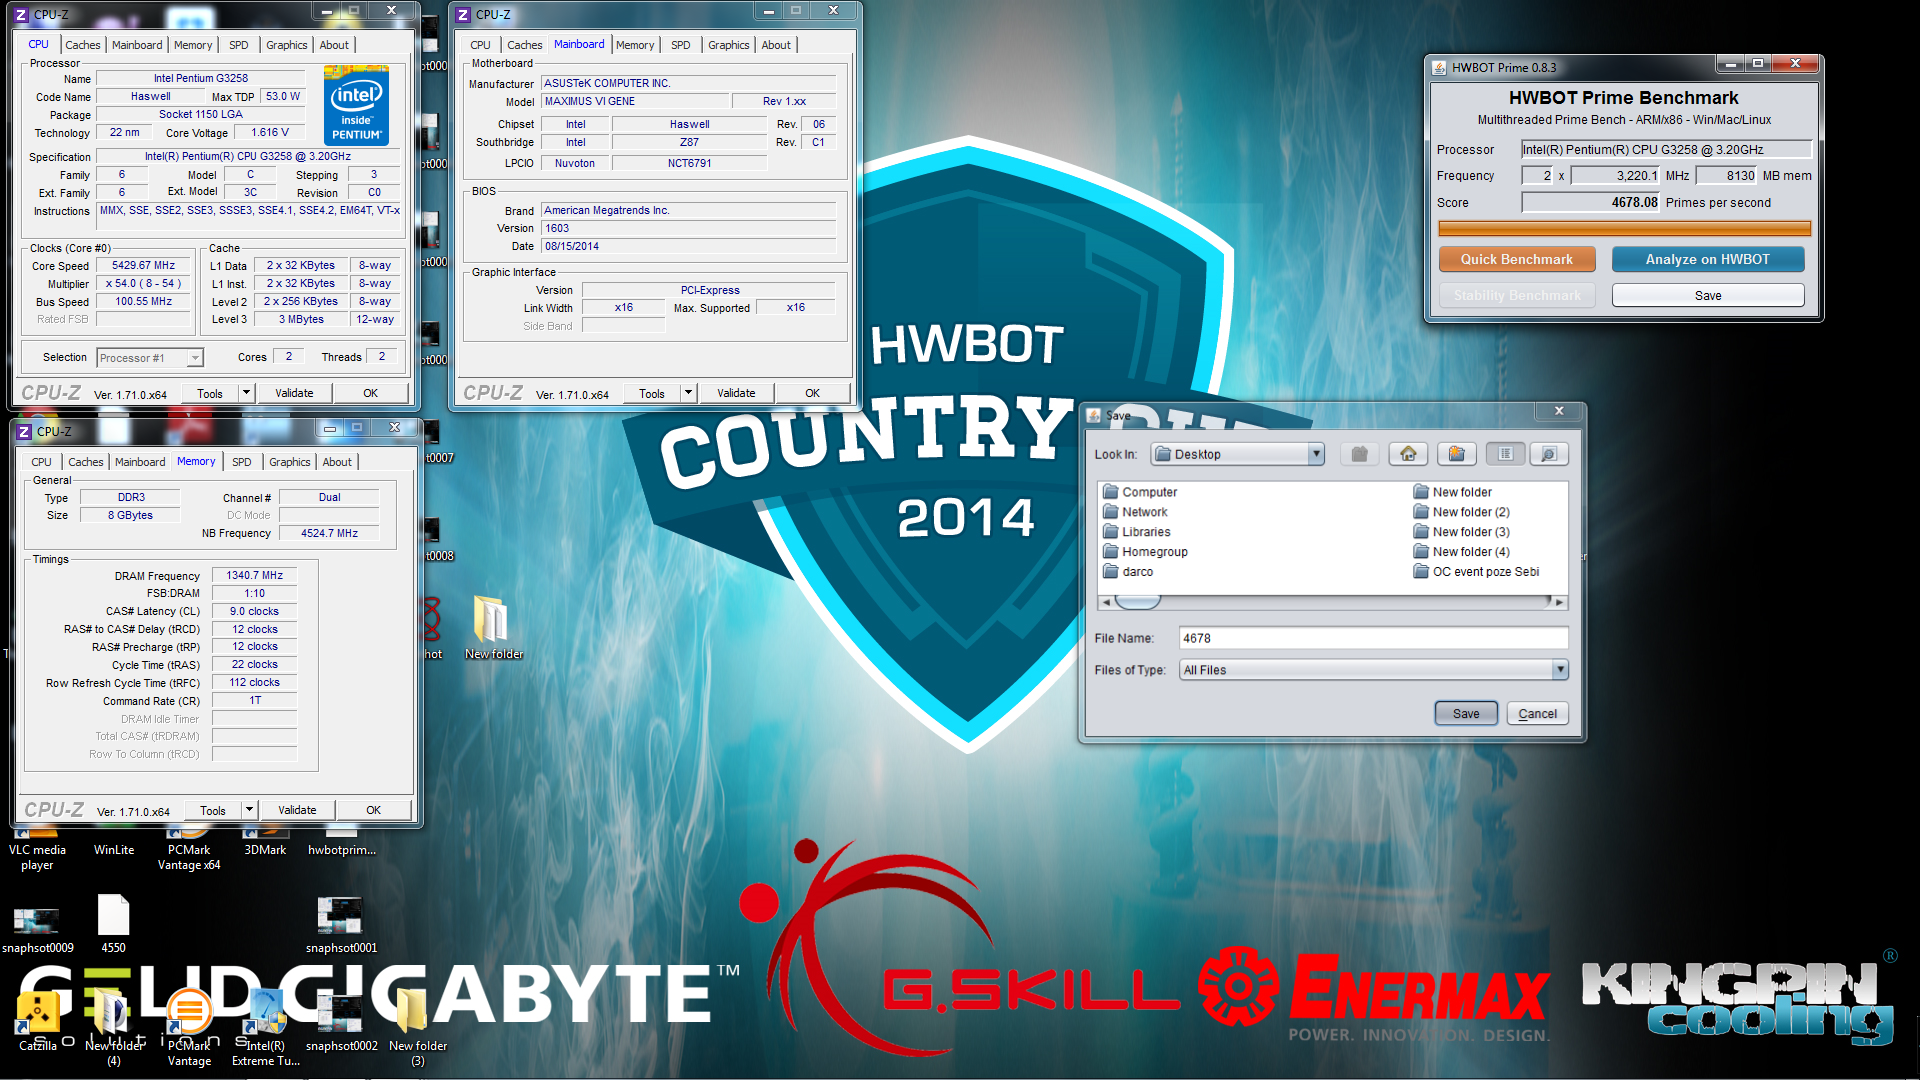This screenshot has height=1080, width=1920.
Task: Click Quick Benchmark in HWBOT Prime
Action: [x=1516, y=259]
